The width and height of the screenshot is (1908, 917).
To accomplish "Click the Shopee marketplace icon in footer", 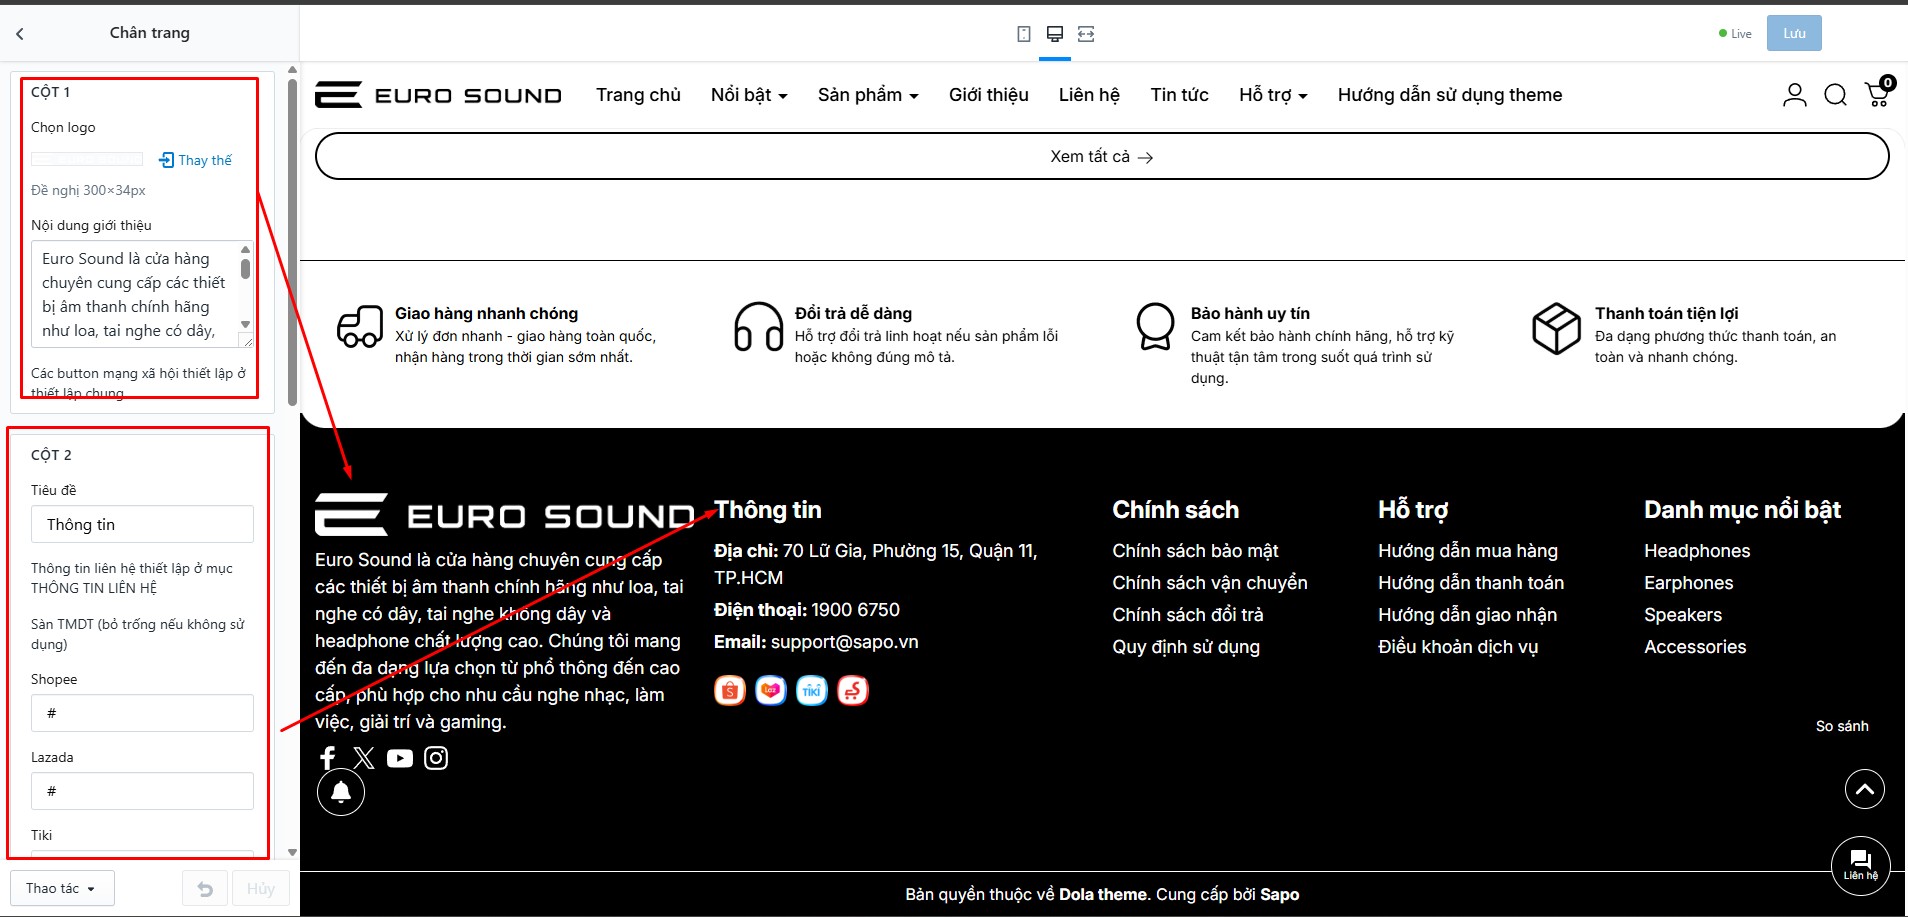I will point(730,690).
